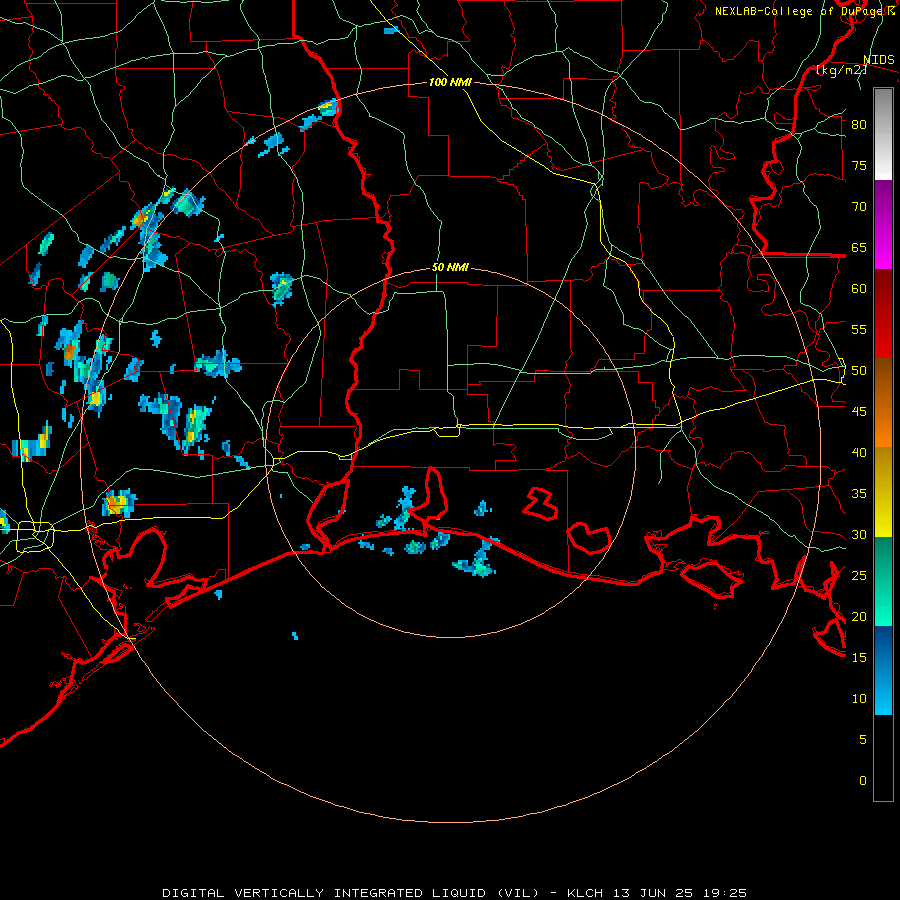Viewport: 900px width, 900px height.
Task: Click the purple-magenta color bar segment
Action: tap(883, 224)
